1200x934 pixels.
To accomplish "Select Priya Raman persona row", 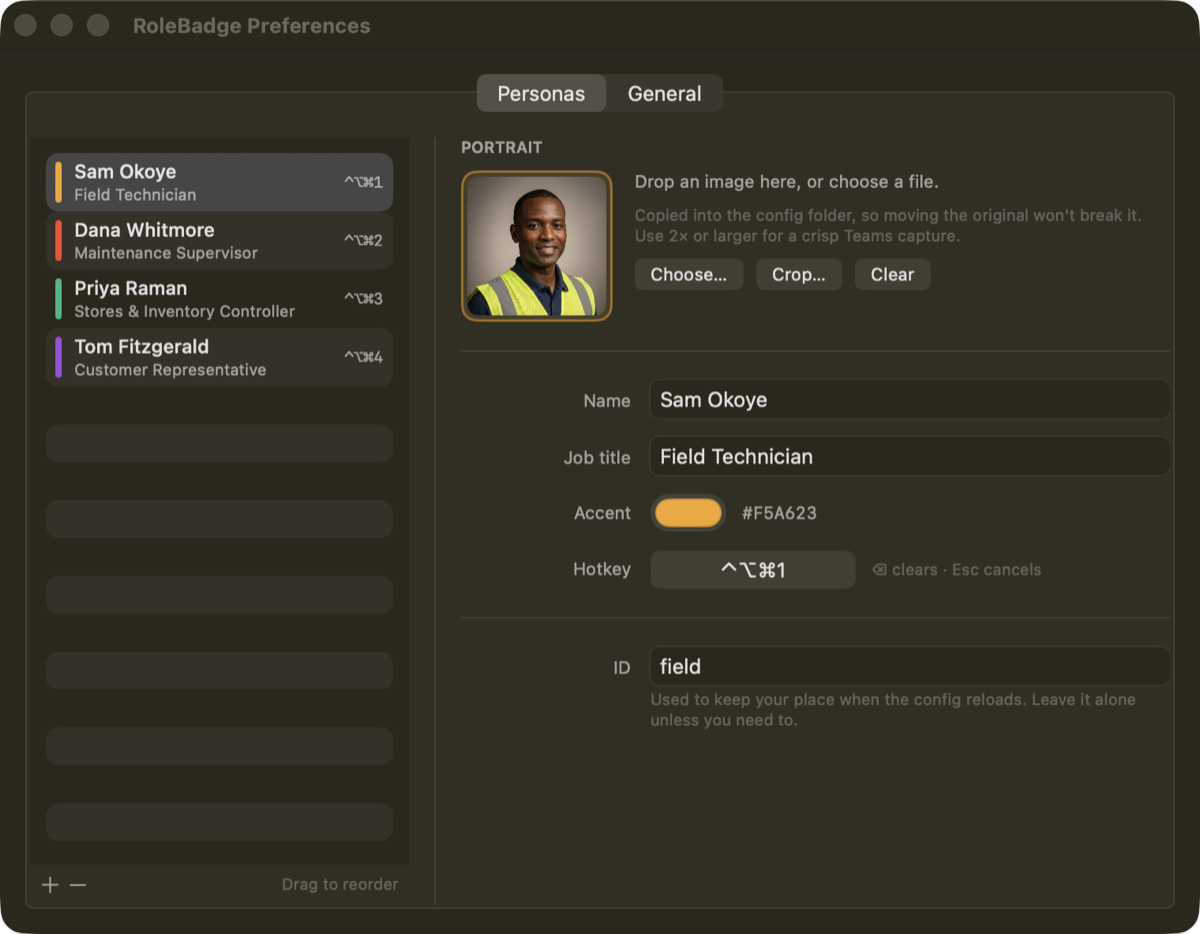I will [x=219, y=298].
